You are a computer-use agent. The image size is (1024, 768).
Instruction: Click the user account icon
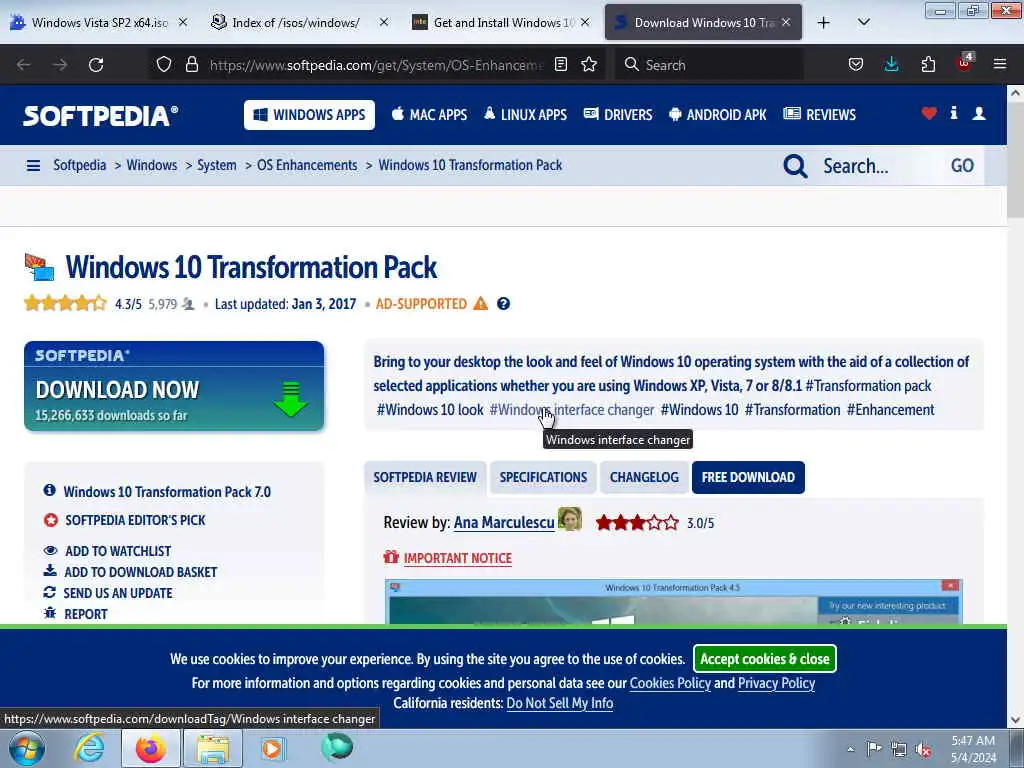point(979,113)
